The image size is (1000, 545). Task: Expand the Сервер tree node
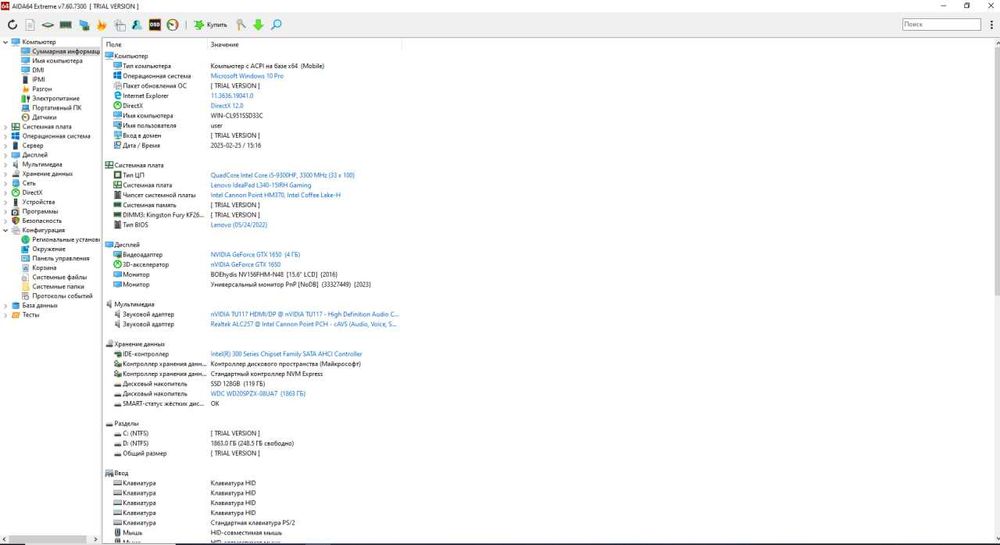[x=6, y=145]
